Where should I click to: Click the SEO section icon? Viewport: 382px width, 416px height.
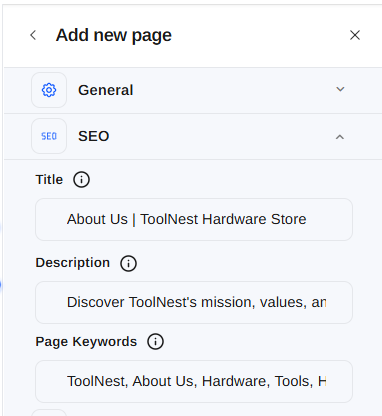pos(49,136)
